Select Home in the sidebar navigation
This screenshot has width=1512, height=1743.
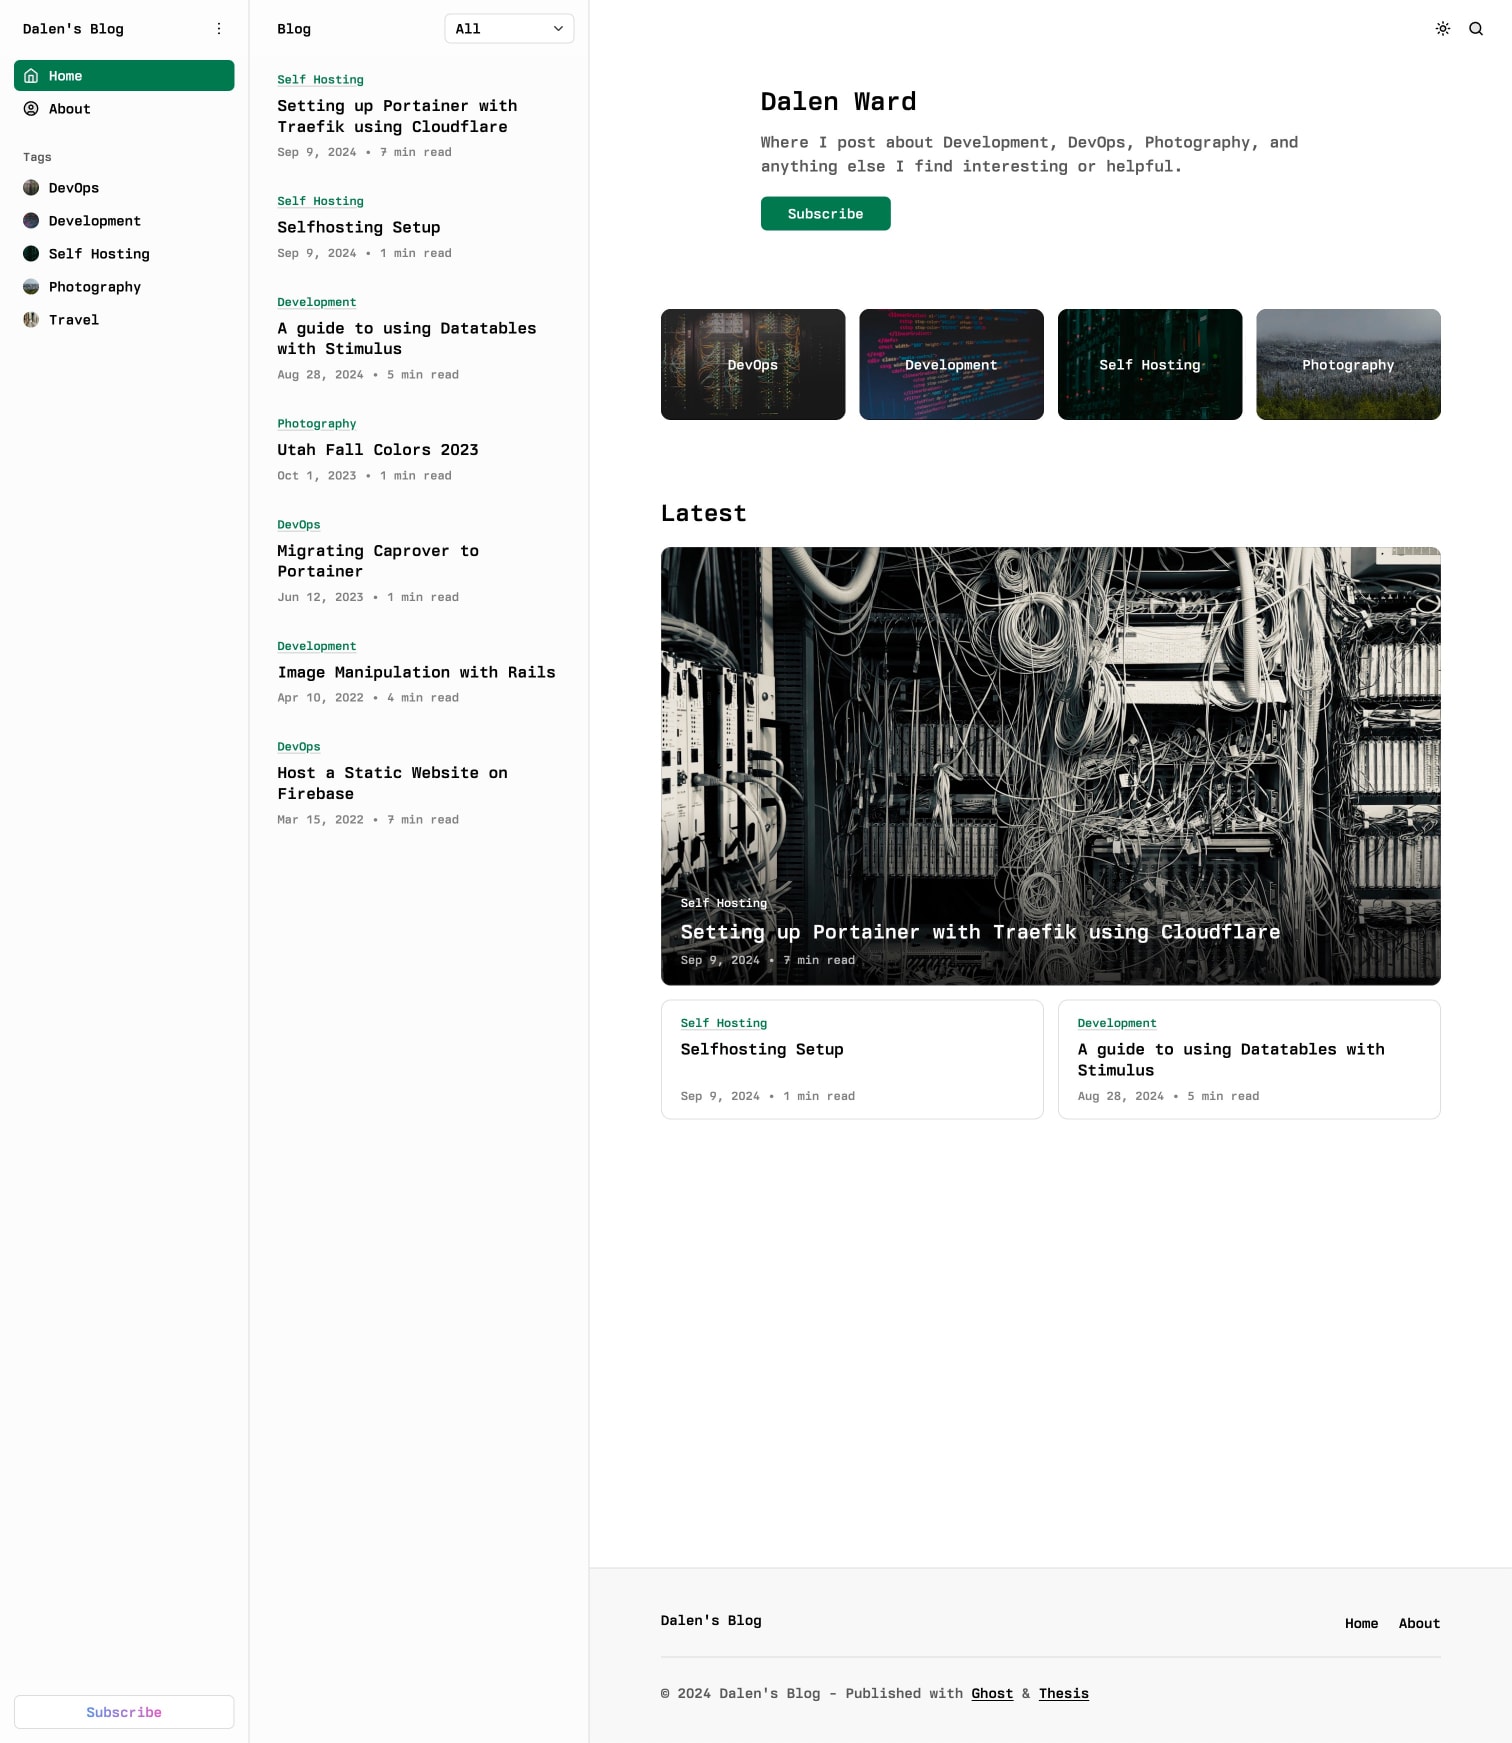pyautogui.click(x=124, y=76)
